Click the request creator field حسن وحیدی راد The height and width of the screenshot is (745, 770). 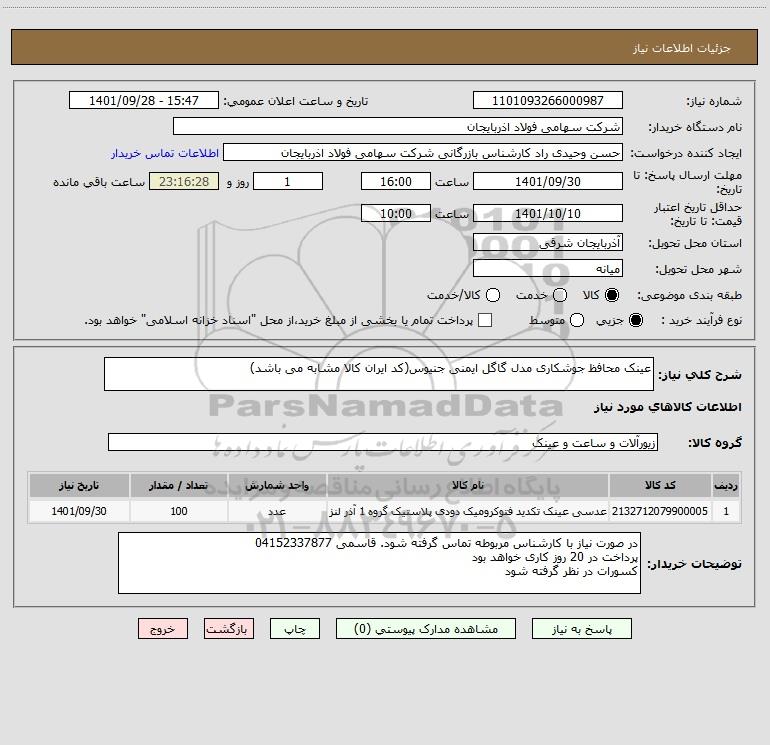point(423,153)
